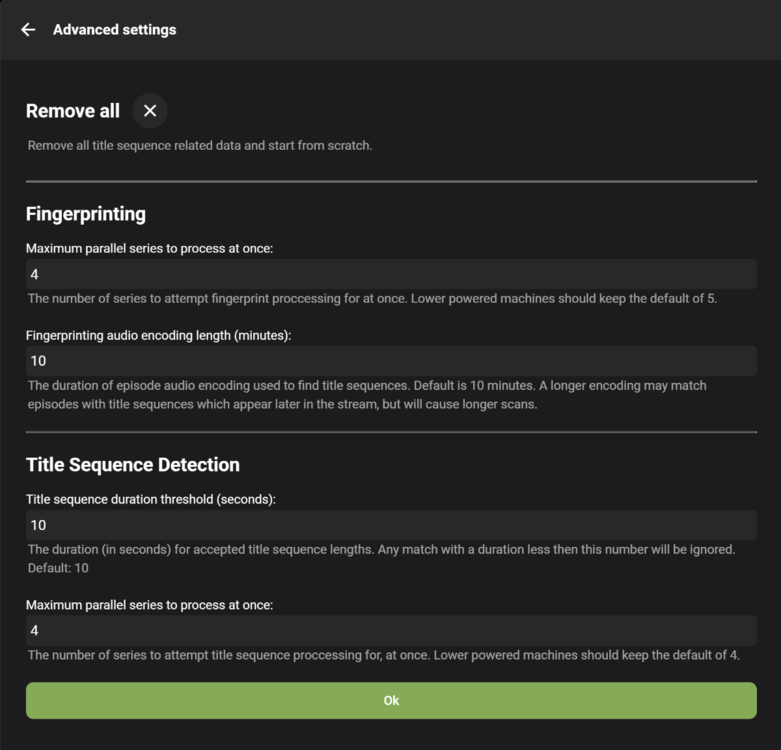This screenshot has height=750, width=781.
Task: Click the Title Sequence Detection heading
Action: click(x=132, y=465)
